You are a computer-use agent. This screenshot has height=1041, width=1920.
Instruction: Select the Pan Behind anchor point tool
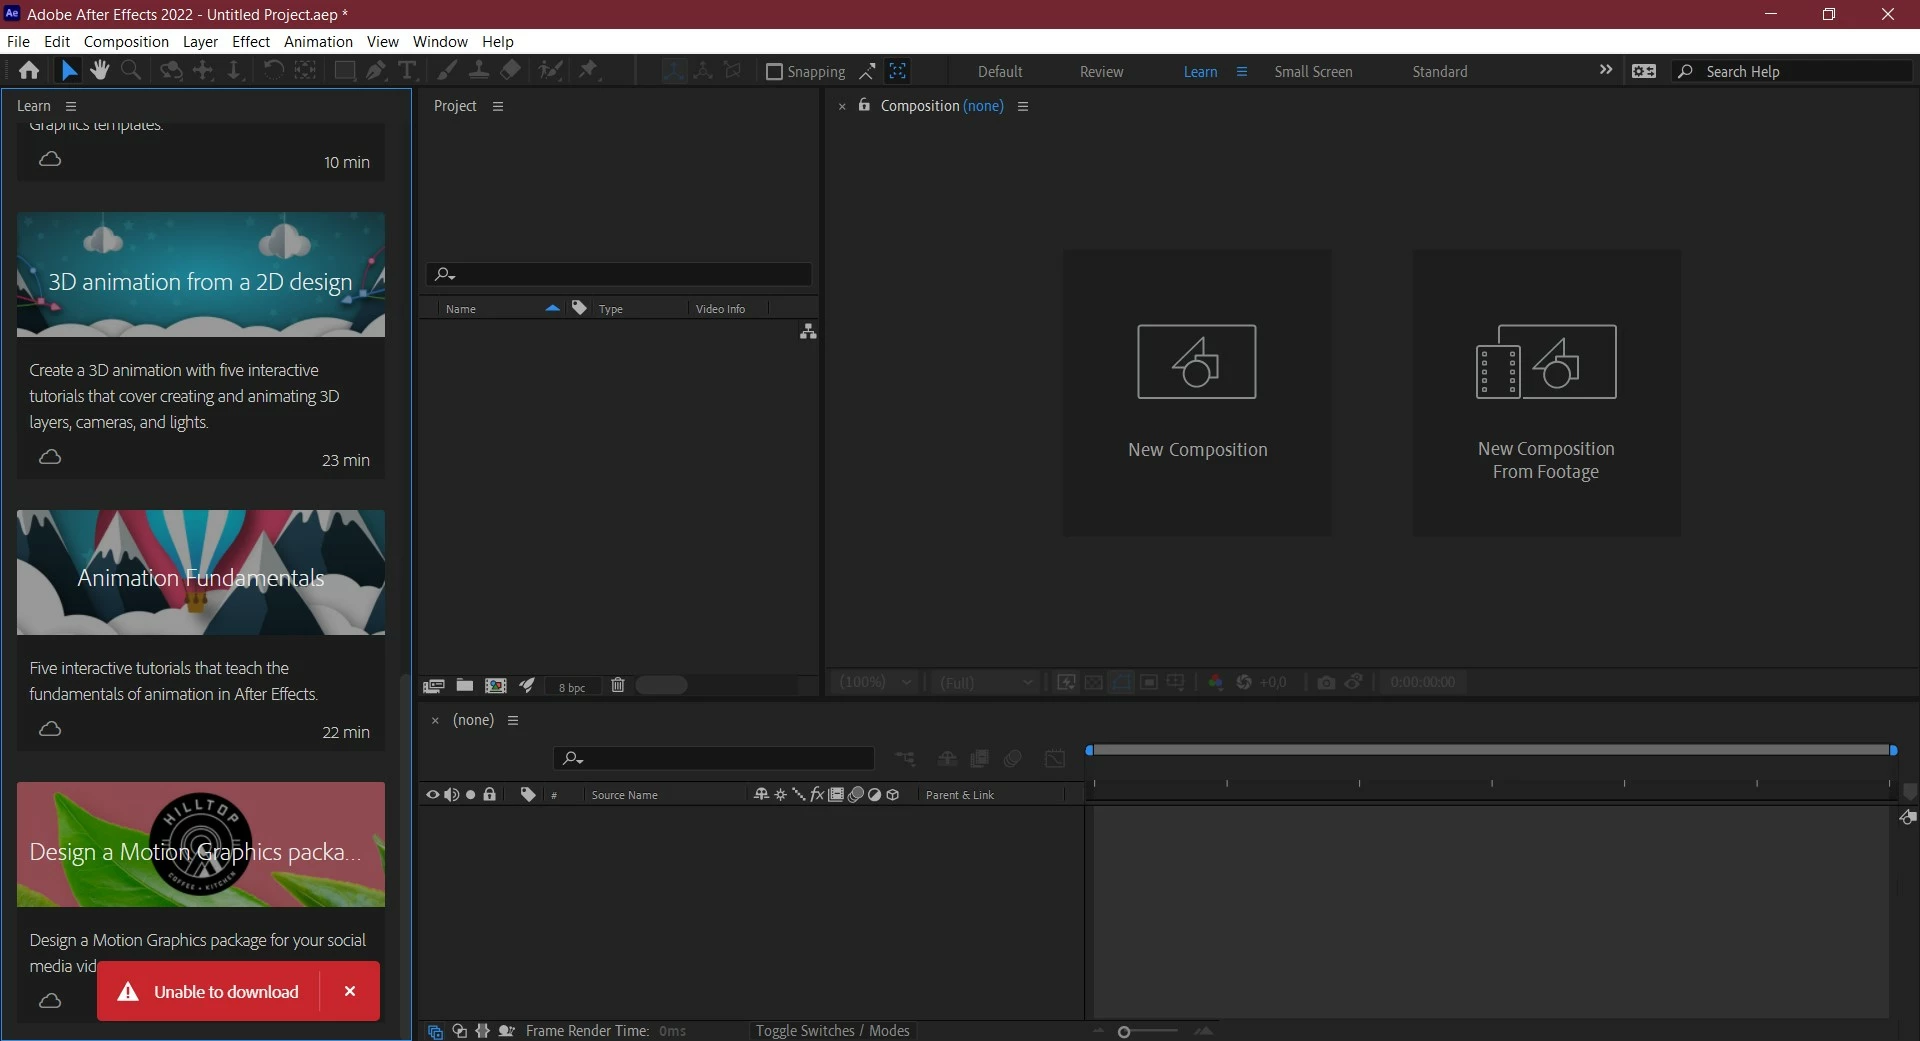click(306, 70)
